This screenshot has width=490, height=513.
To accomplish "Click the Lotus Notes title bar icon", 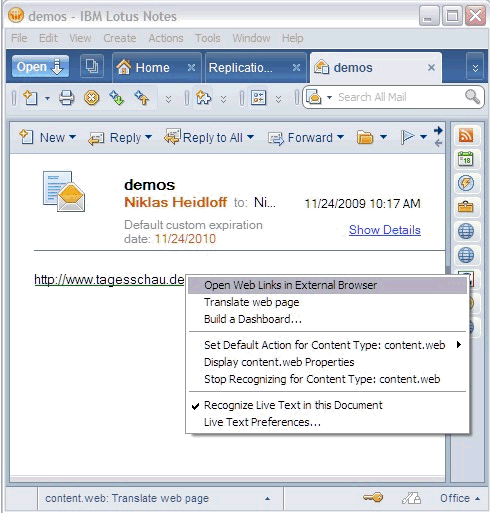I will click(16, 15).
